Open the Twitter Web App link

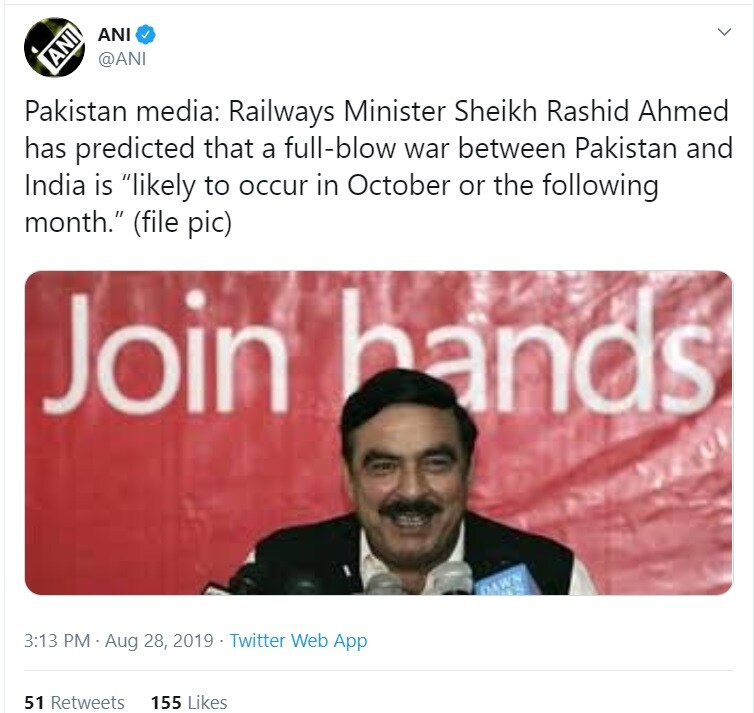[298, 640]
